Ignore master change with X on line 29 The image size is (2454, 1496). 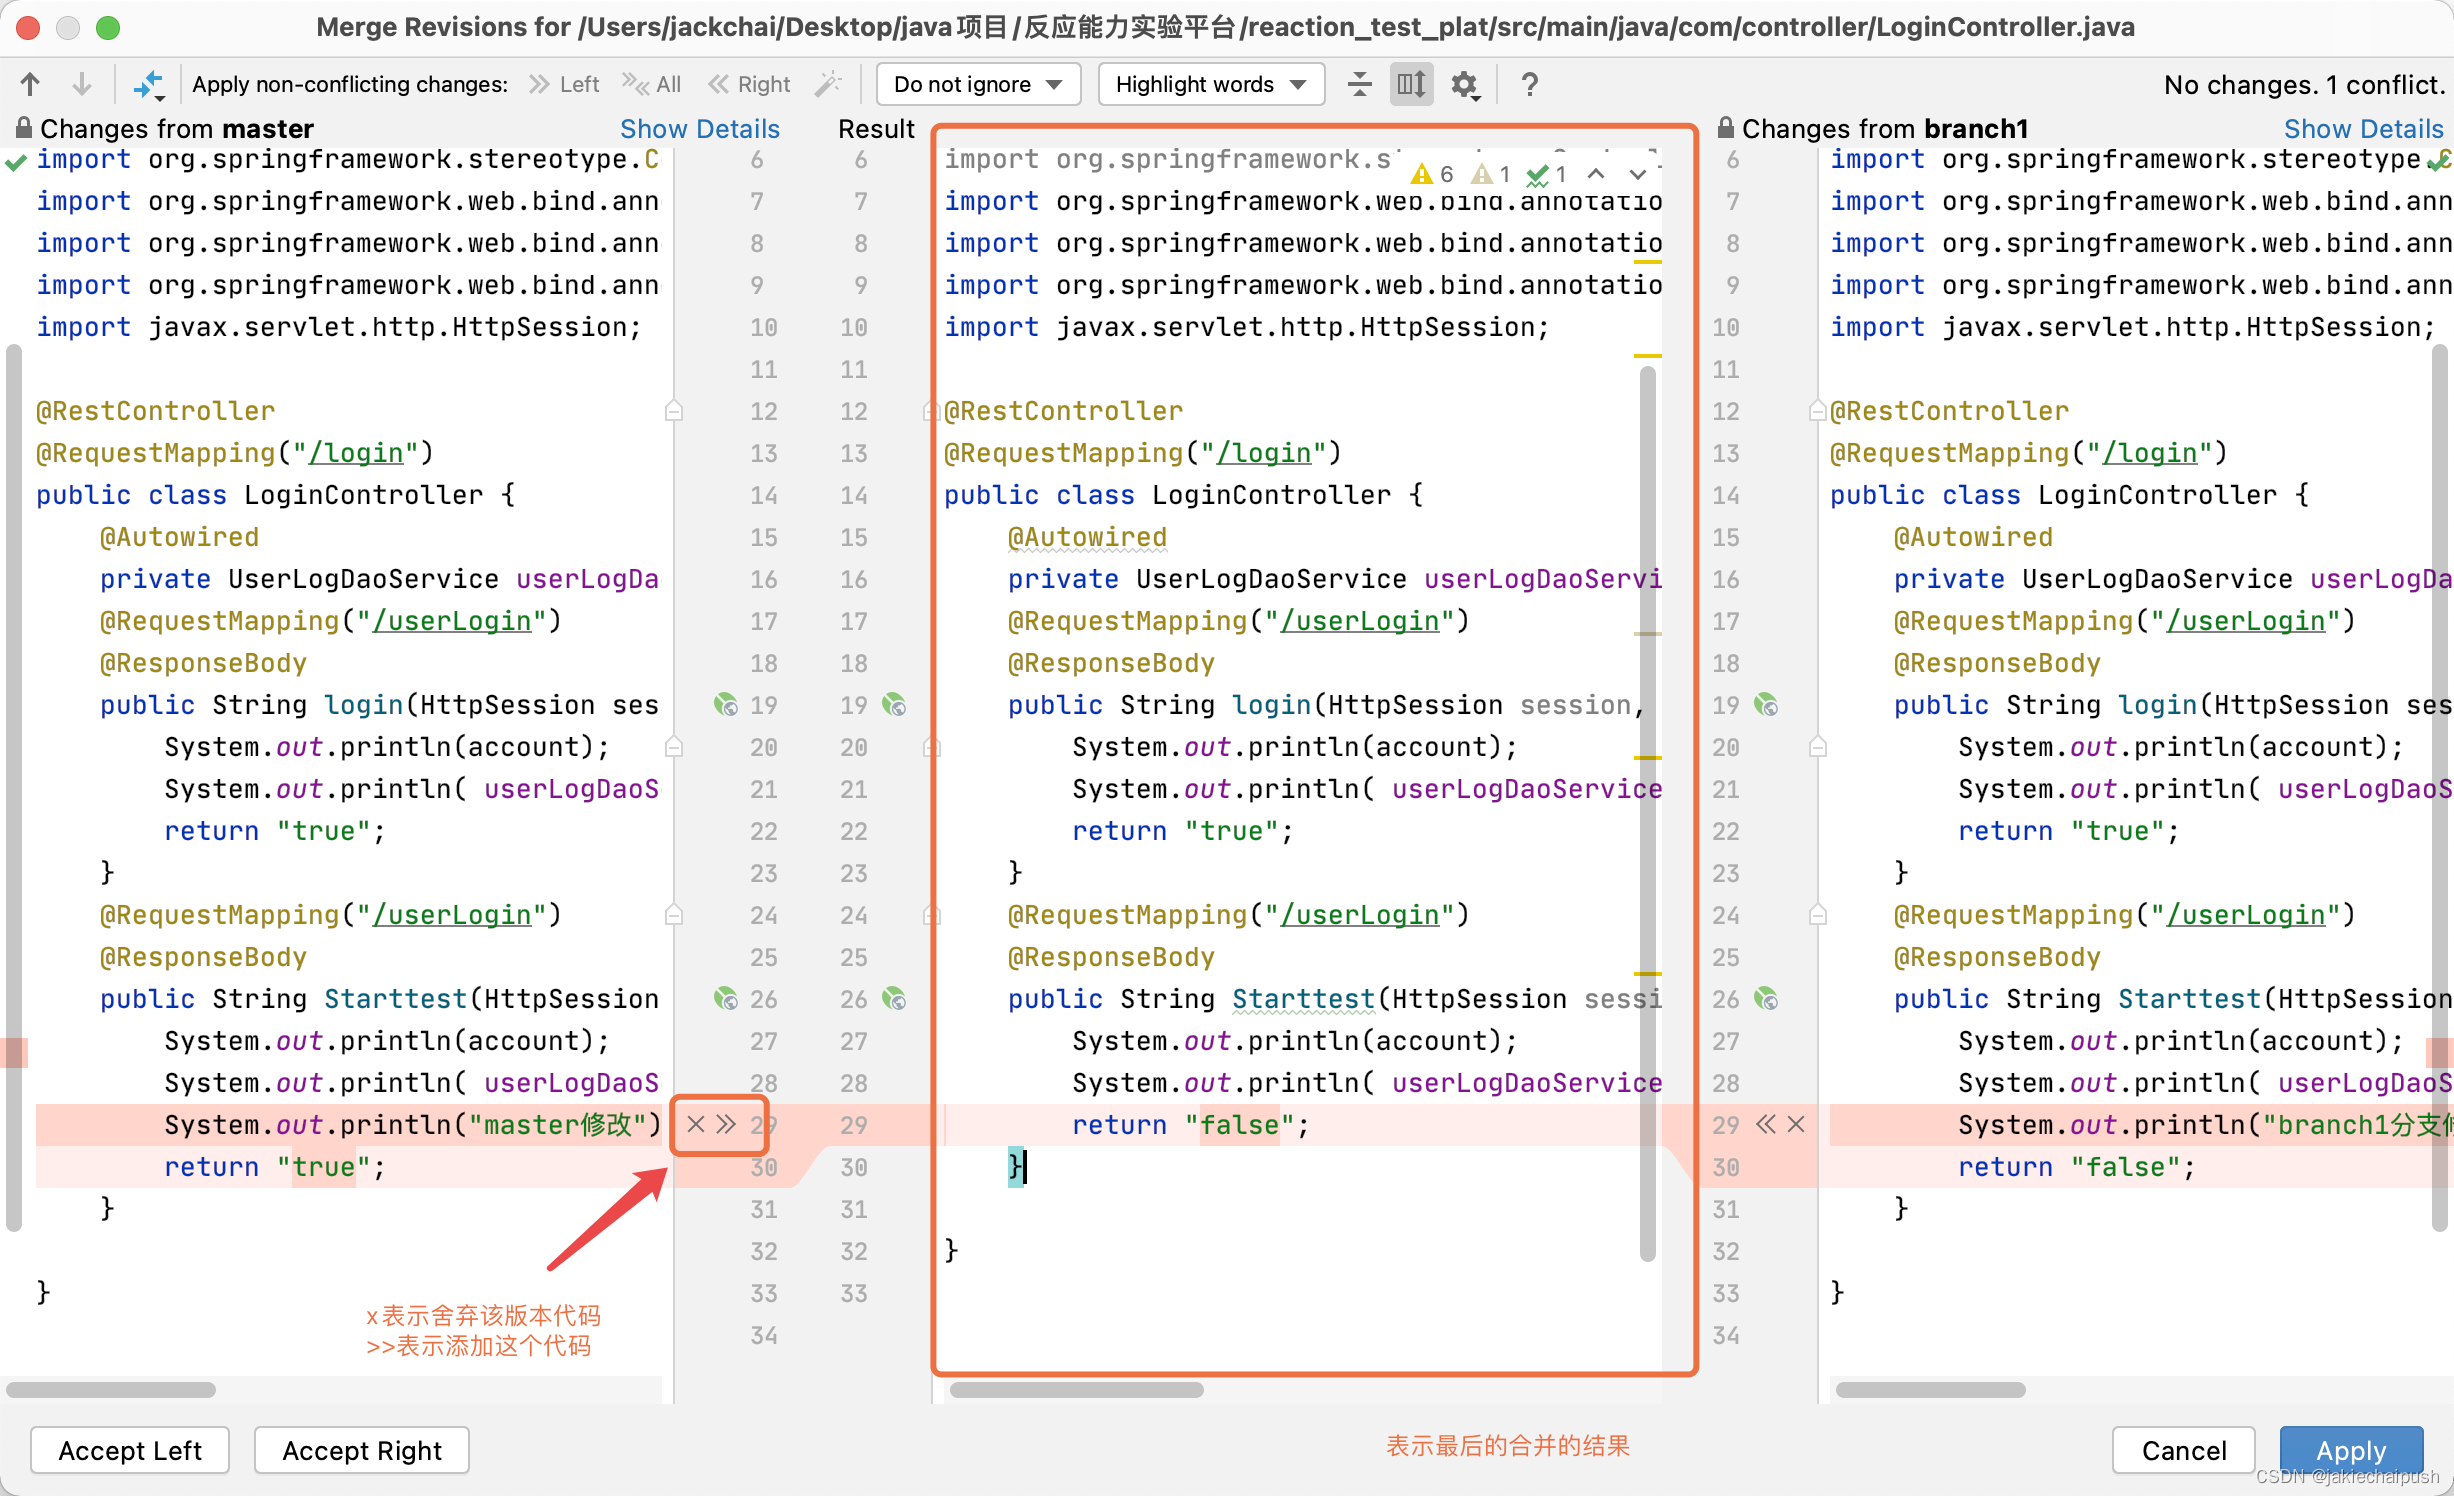coord(696,1124)
